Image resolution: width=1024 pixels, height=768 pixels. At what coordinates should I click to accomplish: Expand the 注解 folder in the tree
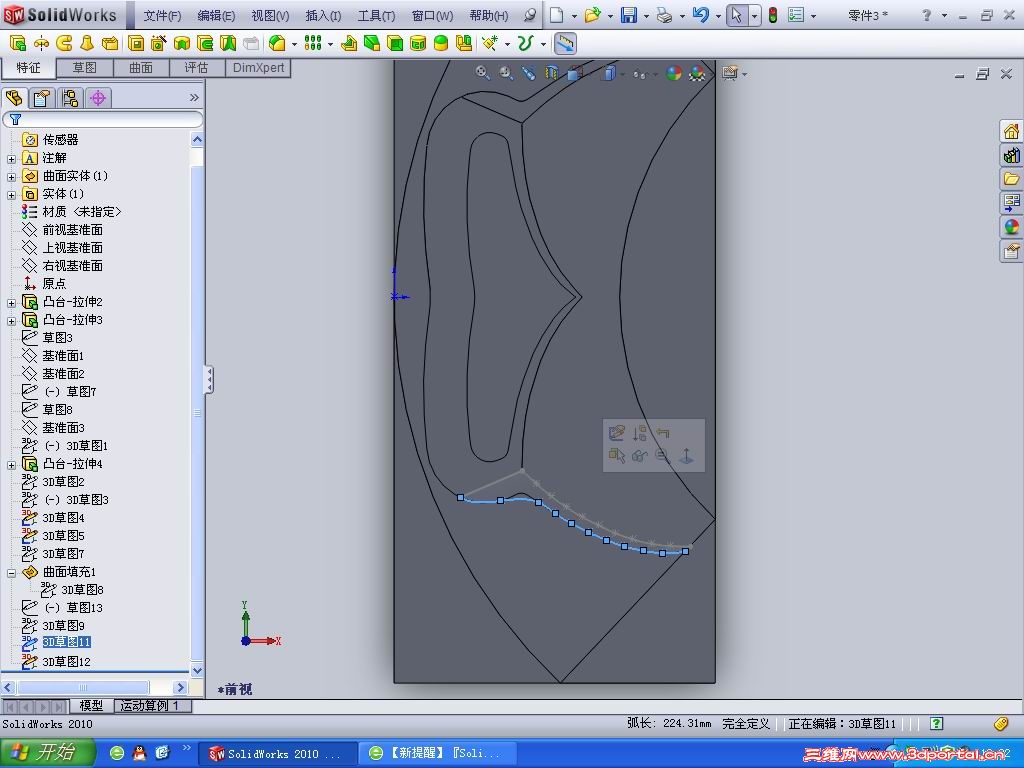12,158
